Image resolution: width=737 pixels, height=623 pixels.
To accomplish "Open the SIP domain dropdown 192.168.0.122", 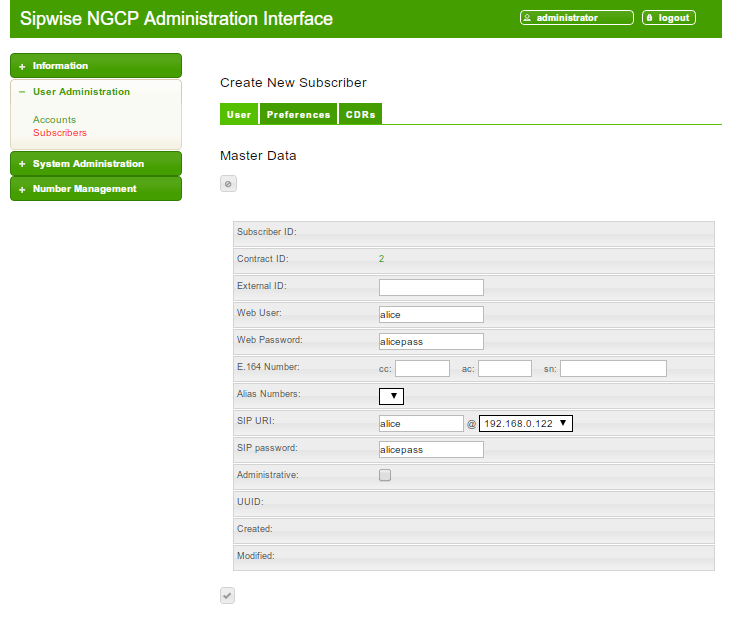I will click(525, 423).
